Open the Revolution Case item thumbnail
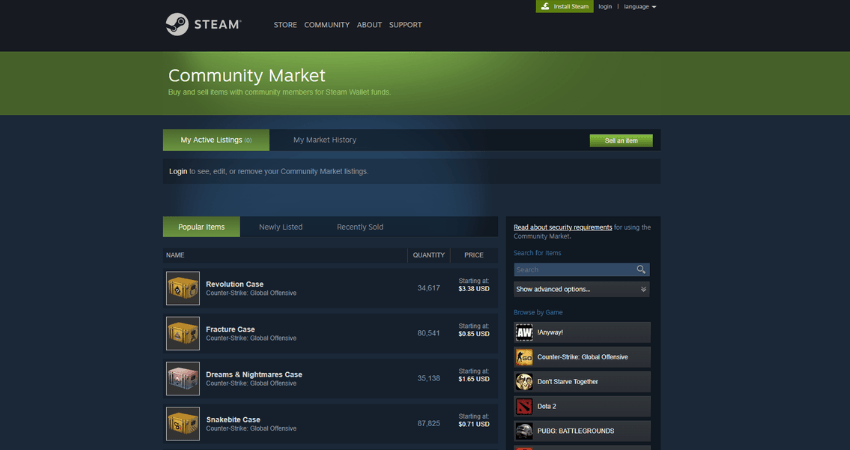The height and width of the screenshot is (450, 850). [x=183, y=288]
